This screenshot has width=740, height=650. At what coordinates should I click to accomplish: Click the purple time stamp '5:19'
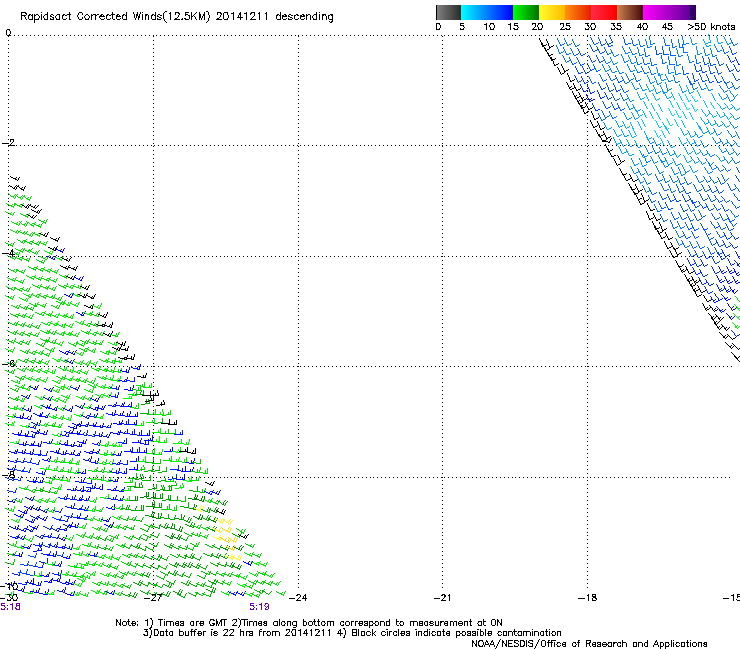click(260, 607)
